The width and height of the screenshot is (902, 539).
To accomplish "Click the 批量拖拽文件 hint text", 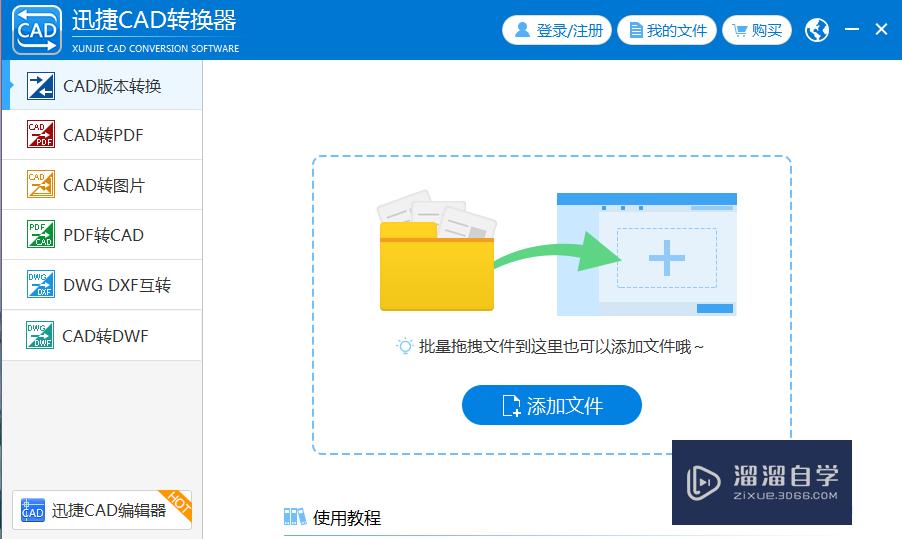I will point(561,346).
